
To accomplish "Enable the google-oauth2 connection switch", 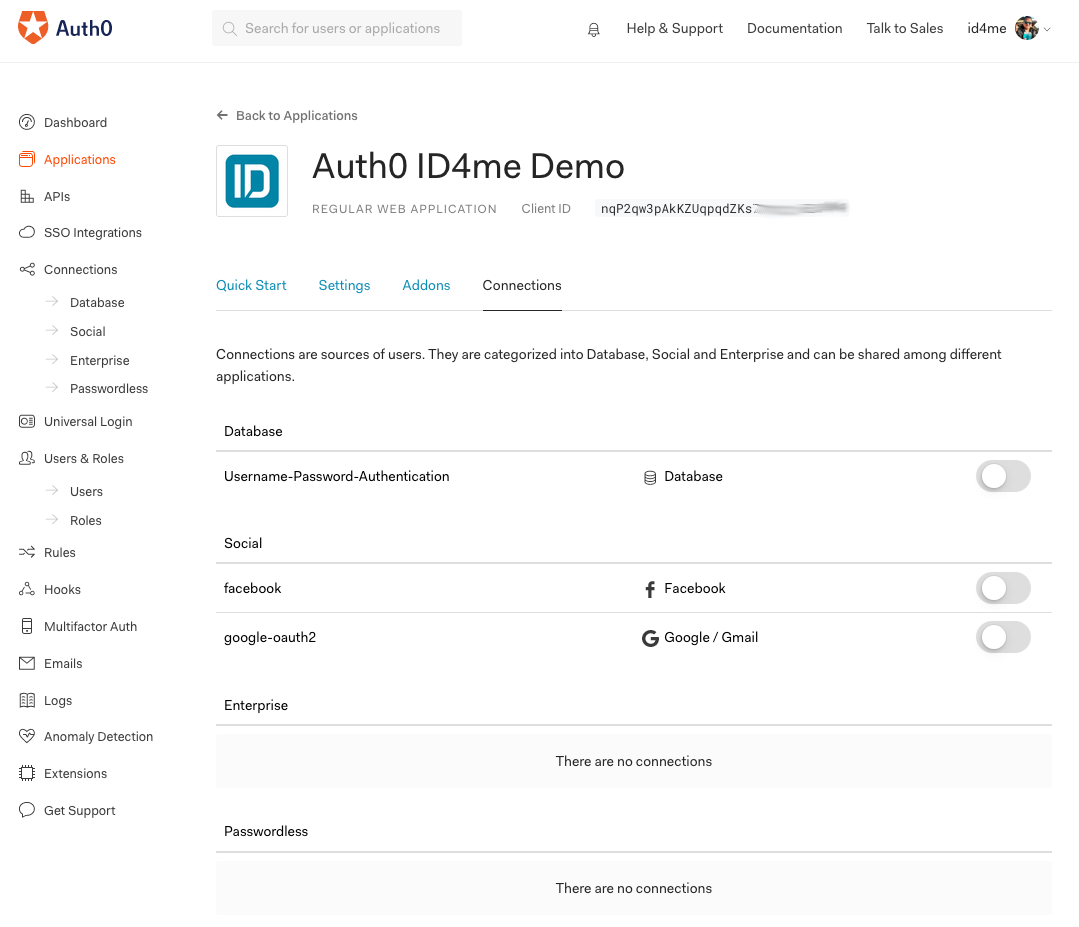I will [x=1003, y=637].
